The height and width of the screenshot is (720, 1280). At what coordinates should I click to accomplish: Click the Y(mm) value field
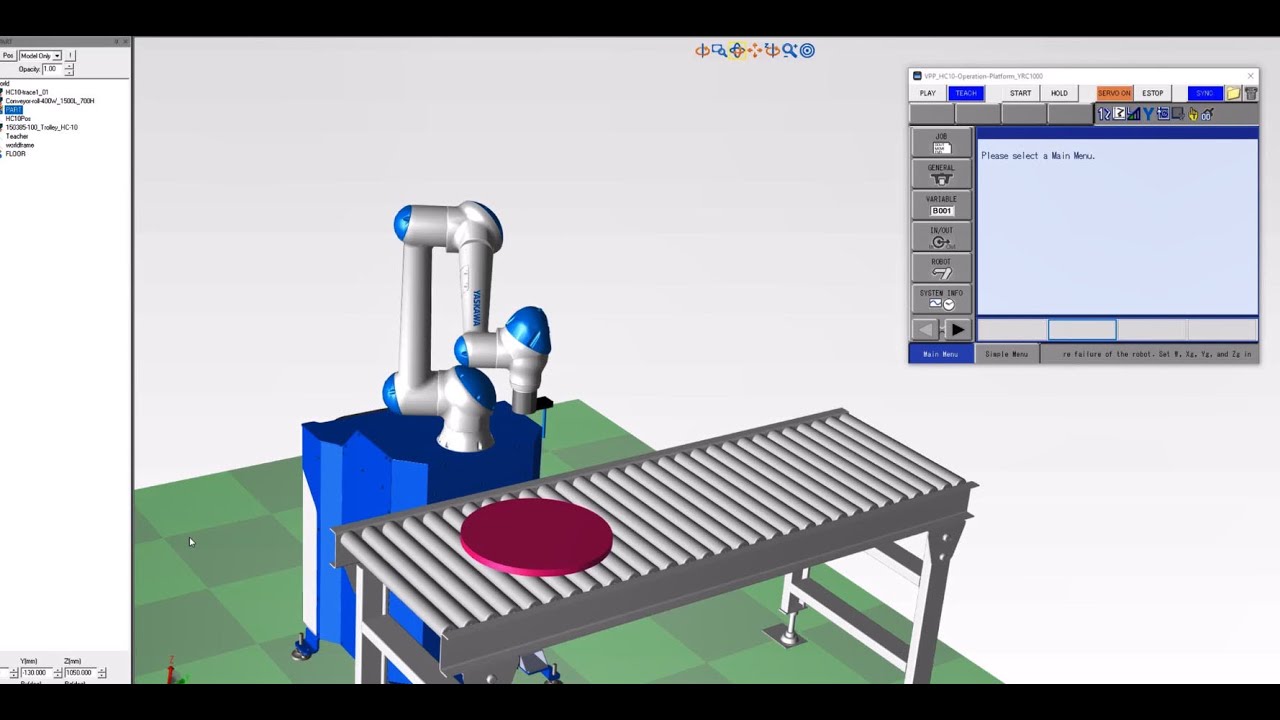(x=37, y=673)
